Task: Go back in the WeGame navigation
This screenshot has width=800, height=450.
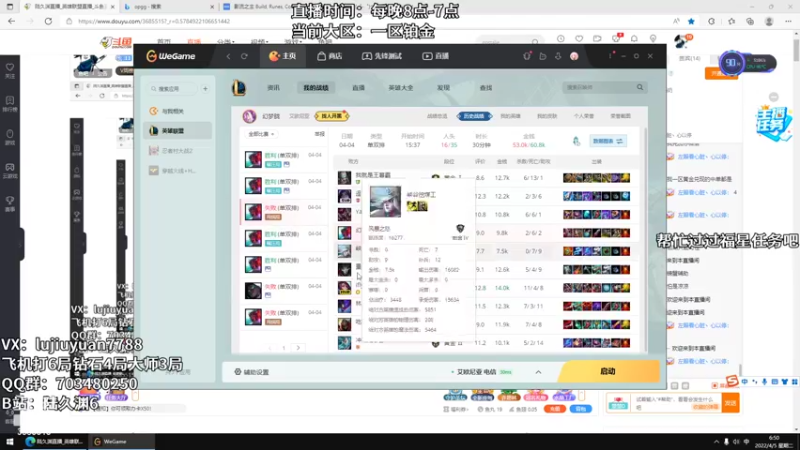Action: [x=229, y=56]
